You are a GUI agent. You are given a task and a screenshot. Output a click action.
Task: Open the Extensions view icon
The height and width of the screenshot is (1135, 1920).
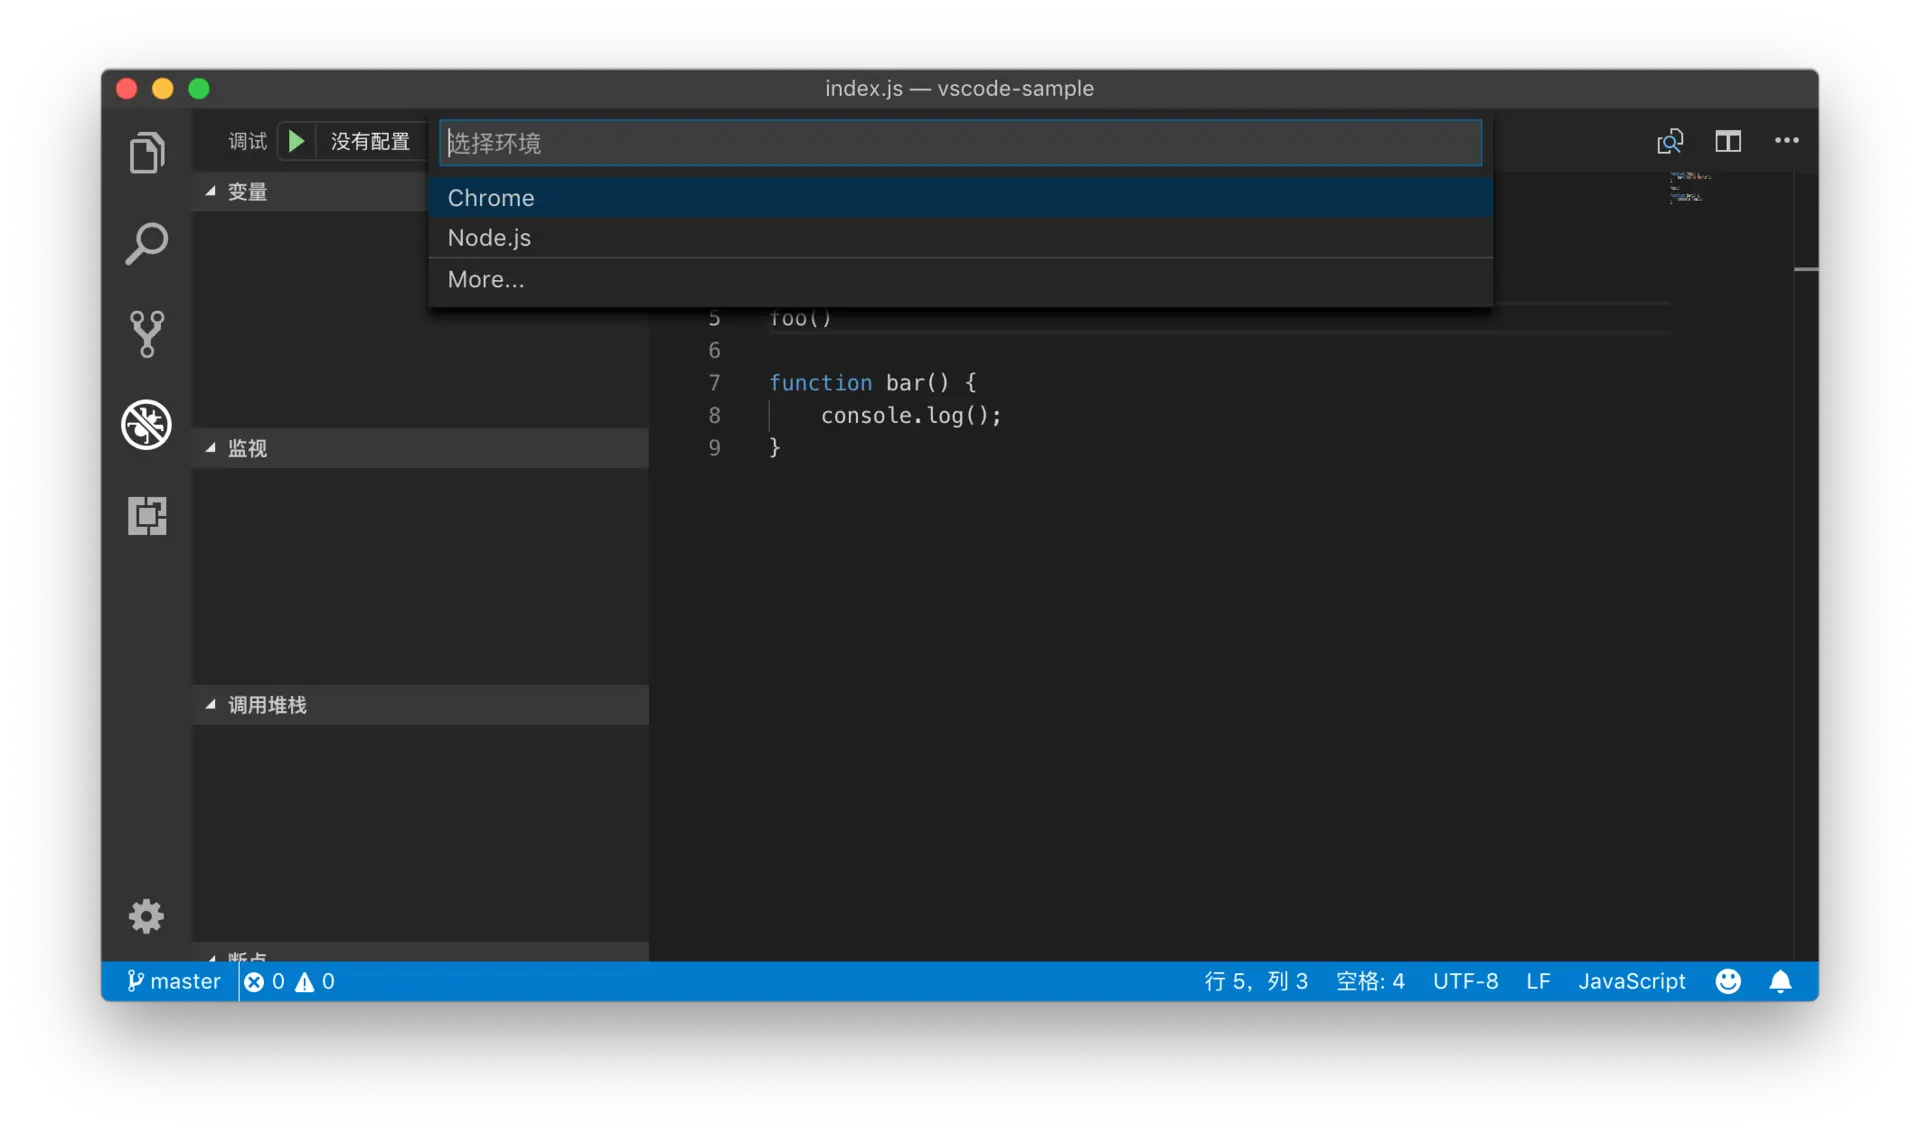[x=147, y=516]
